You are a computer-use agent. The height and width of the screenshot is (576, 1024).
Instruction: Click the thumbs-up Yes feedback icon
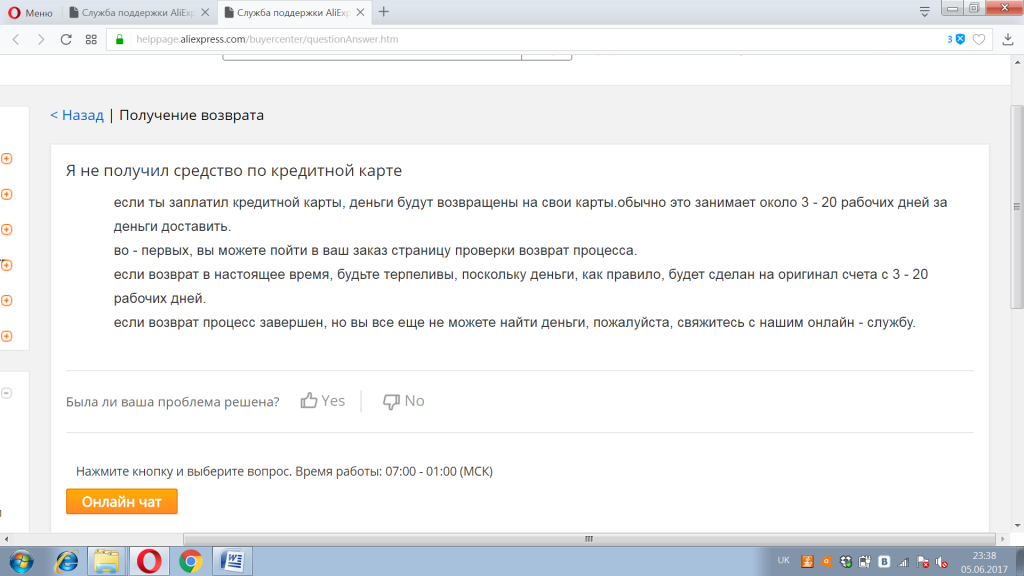click(x=309, y=401)
